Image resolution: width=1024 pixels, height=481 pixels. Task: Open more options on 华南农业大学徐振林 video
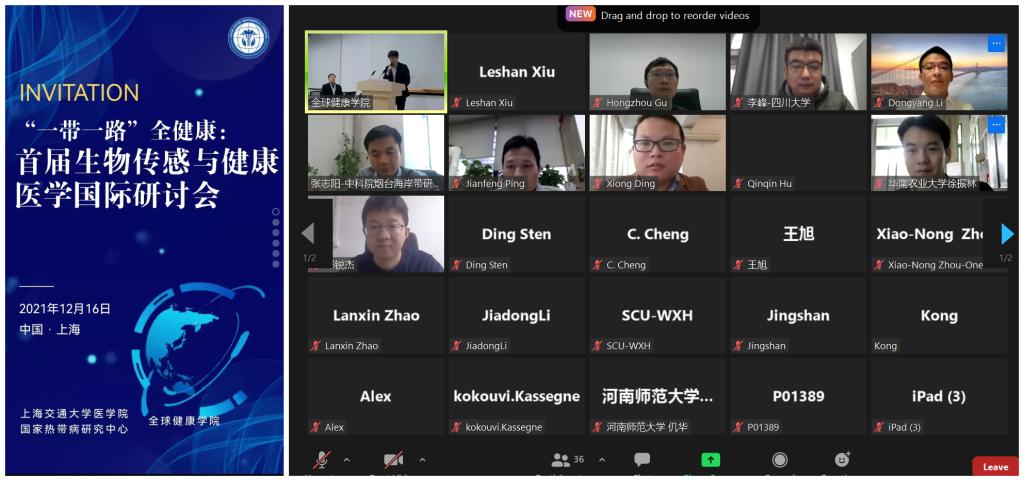click(x=996, y=125)
